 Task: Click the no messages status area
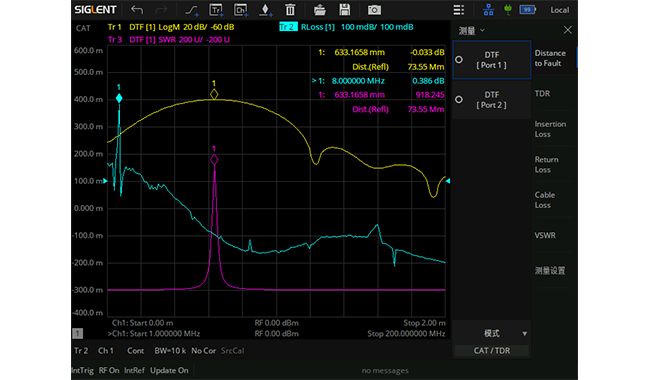[x=385, y=370]
